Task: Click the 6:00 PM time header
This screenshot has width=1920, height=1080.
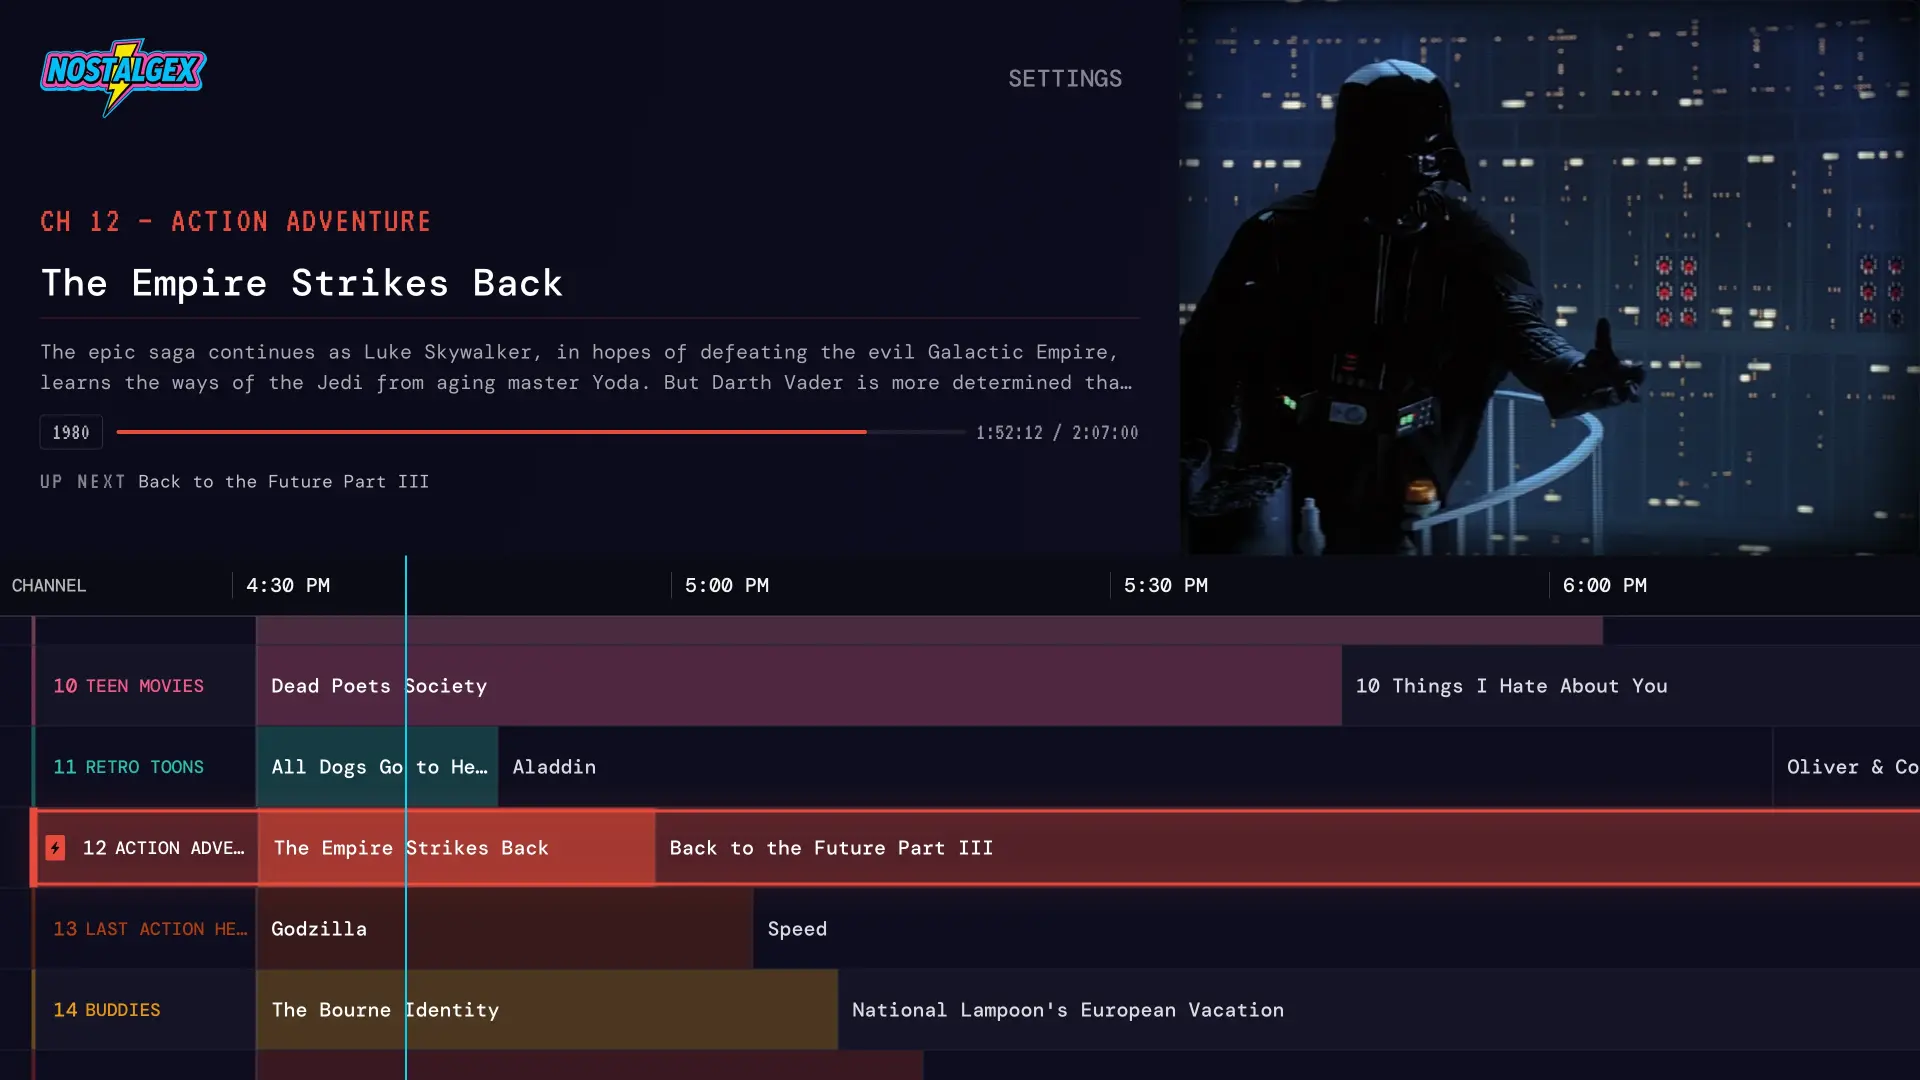Action: [x=1605, y=585]
